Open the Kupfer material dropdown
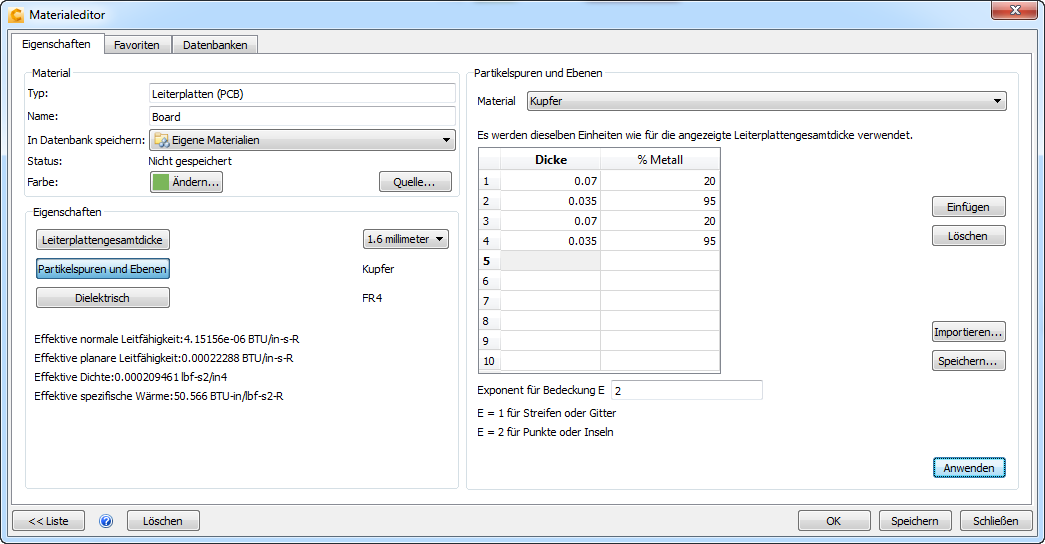Viewport: 1045px width, 544px height. 766,101
